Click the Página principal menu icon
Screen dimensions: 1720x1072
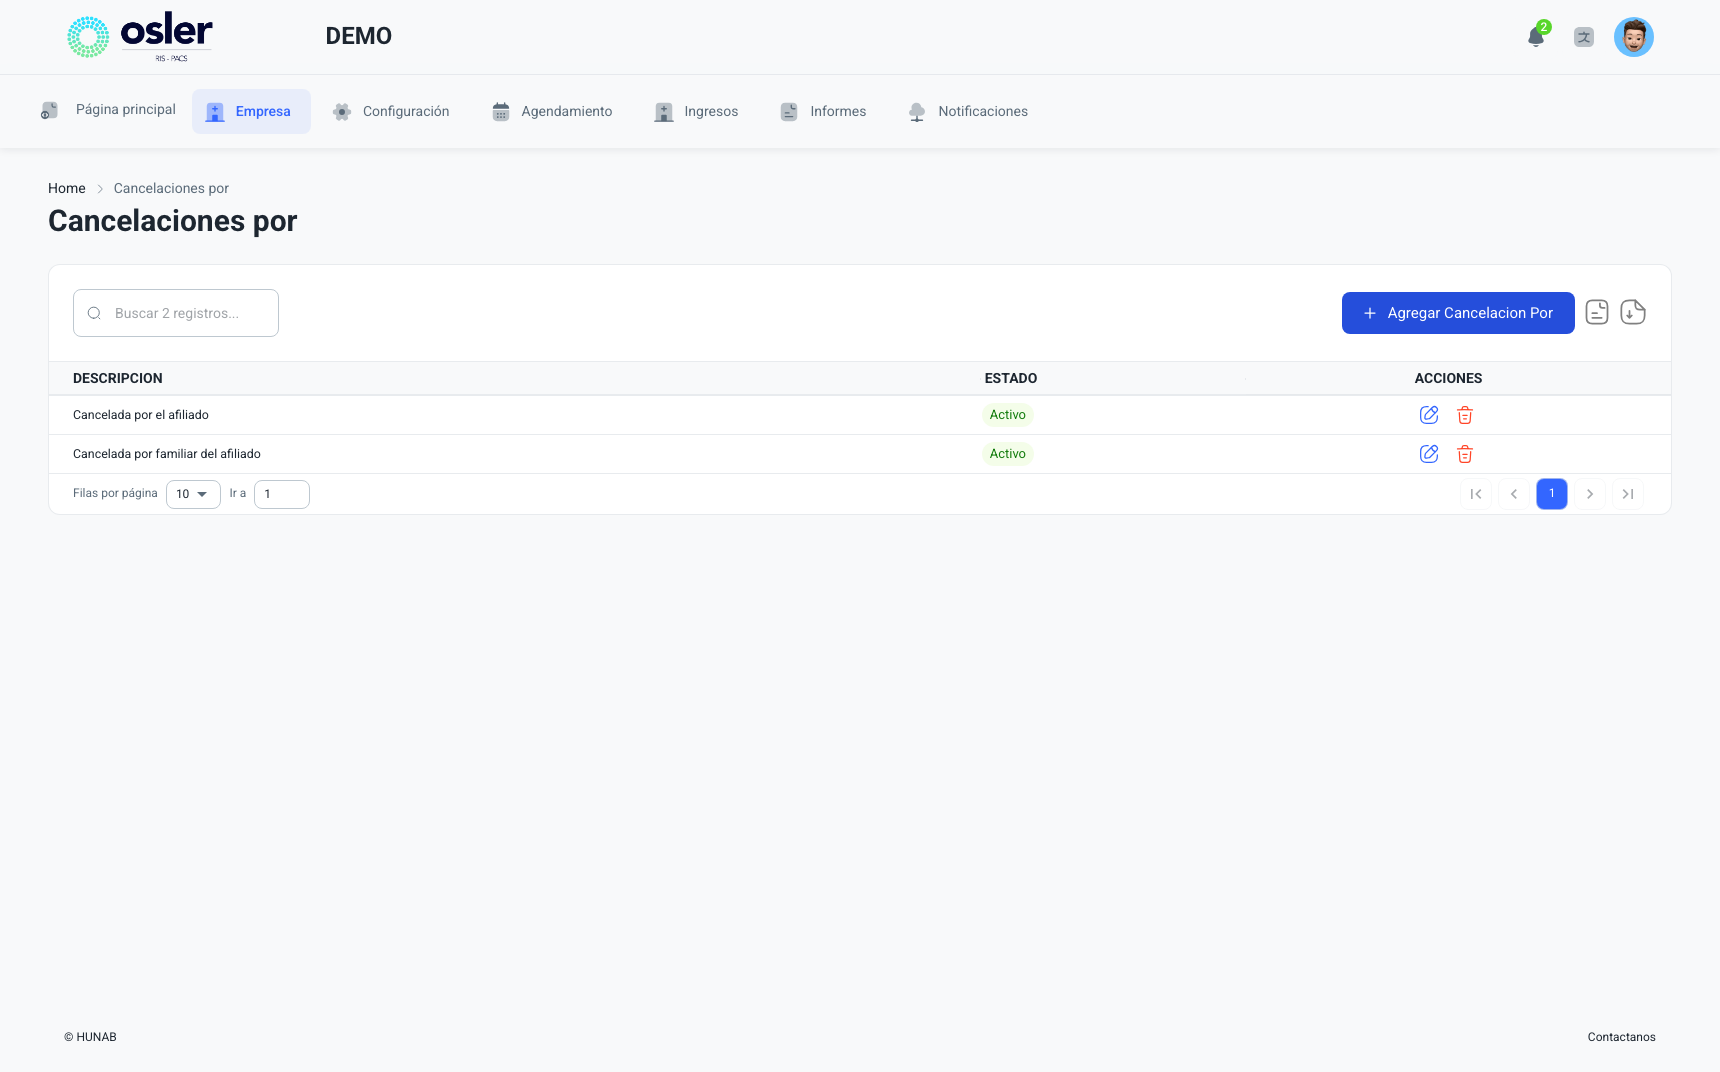49,111
